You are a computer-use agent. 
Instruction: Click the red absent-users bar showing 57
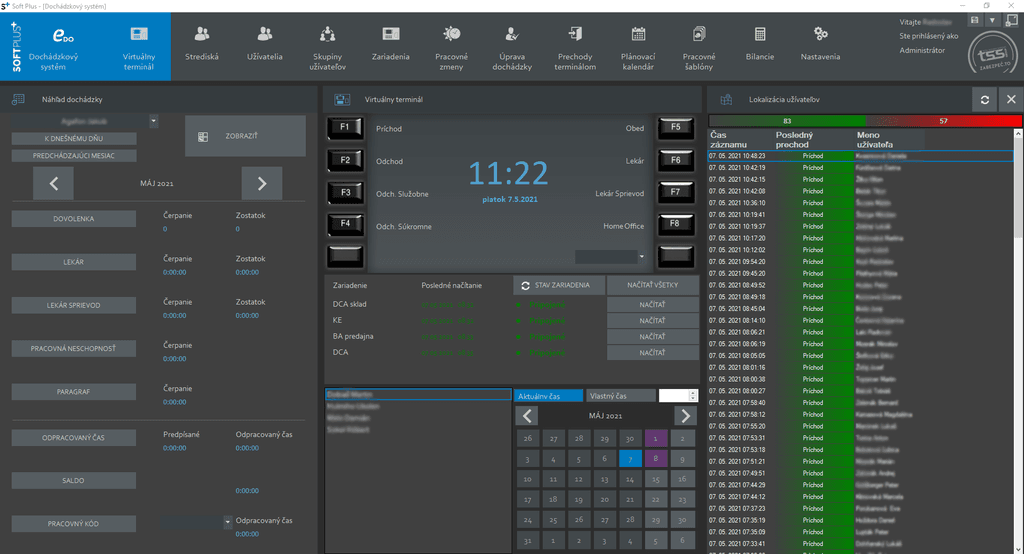[x=943, y=121]
